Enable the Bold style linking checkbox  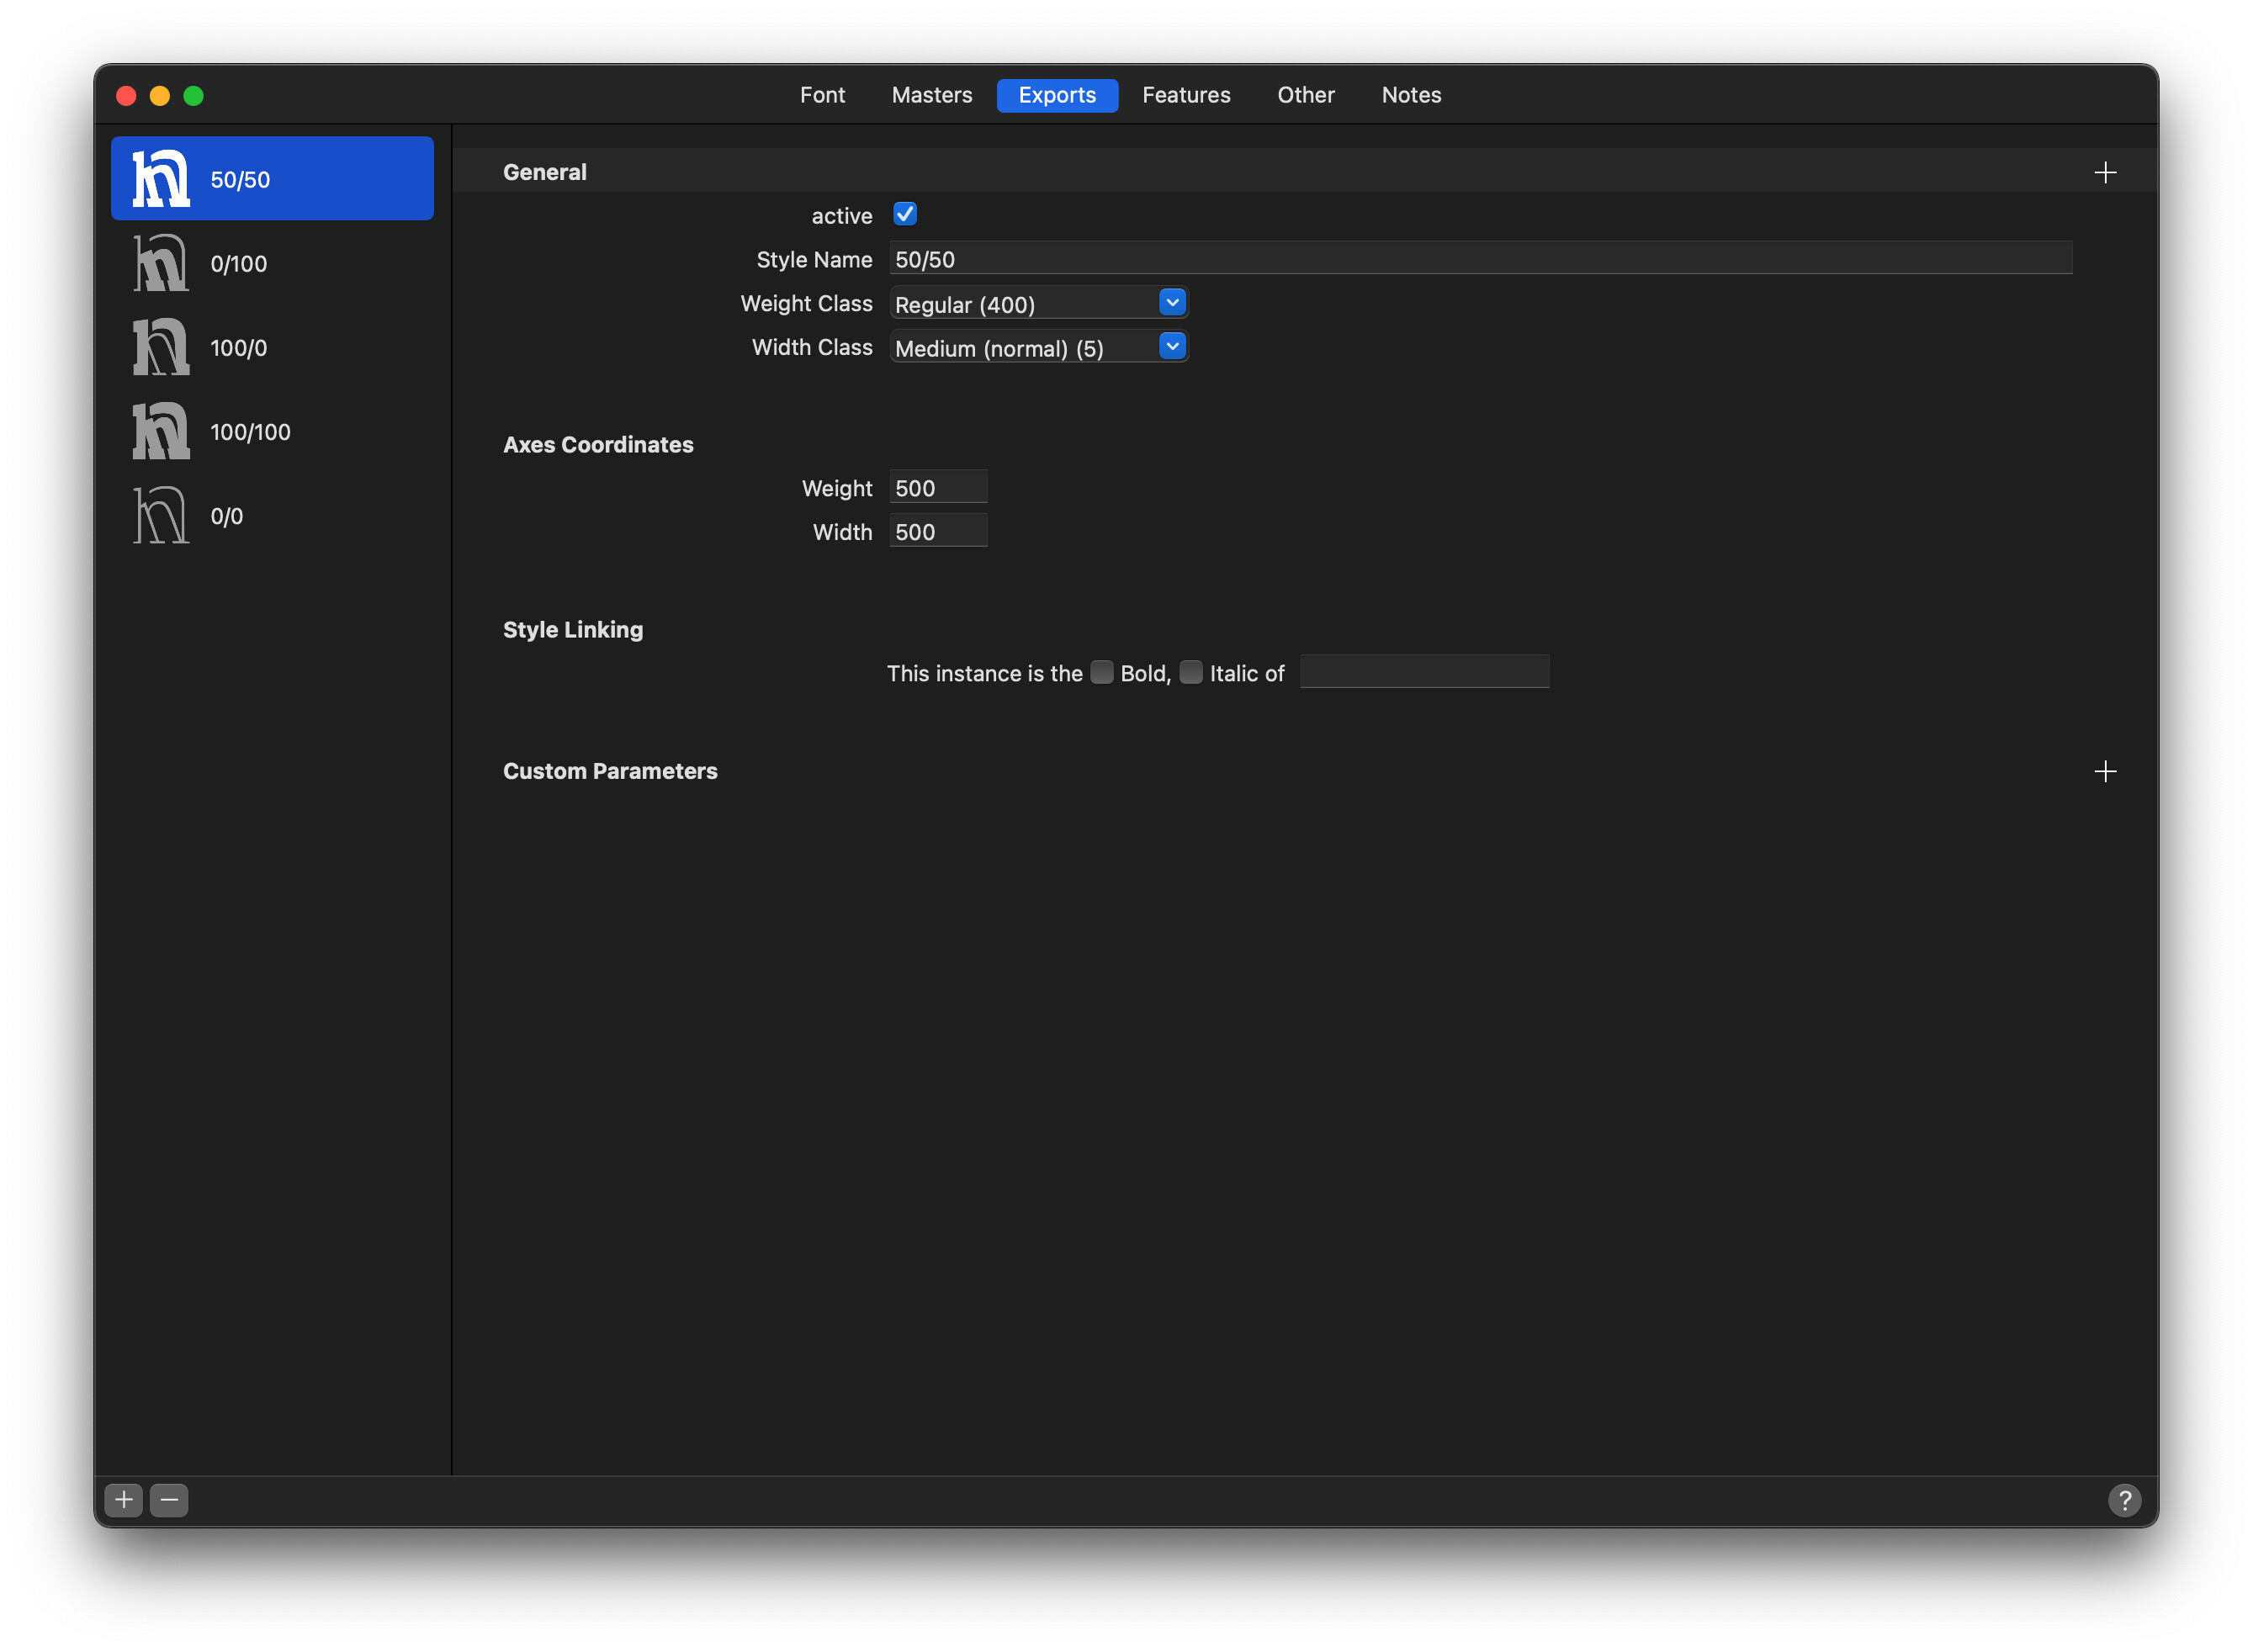coord(1102,672)
